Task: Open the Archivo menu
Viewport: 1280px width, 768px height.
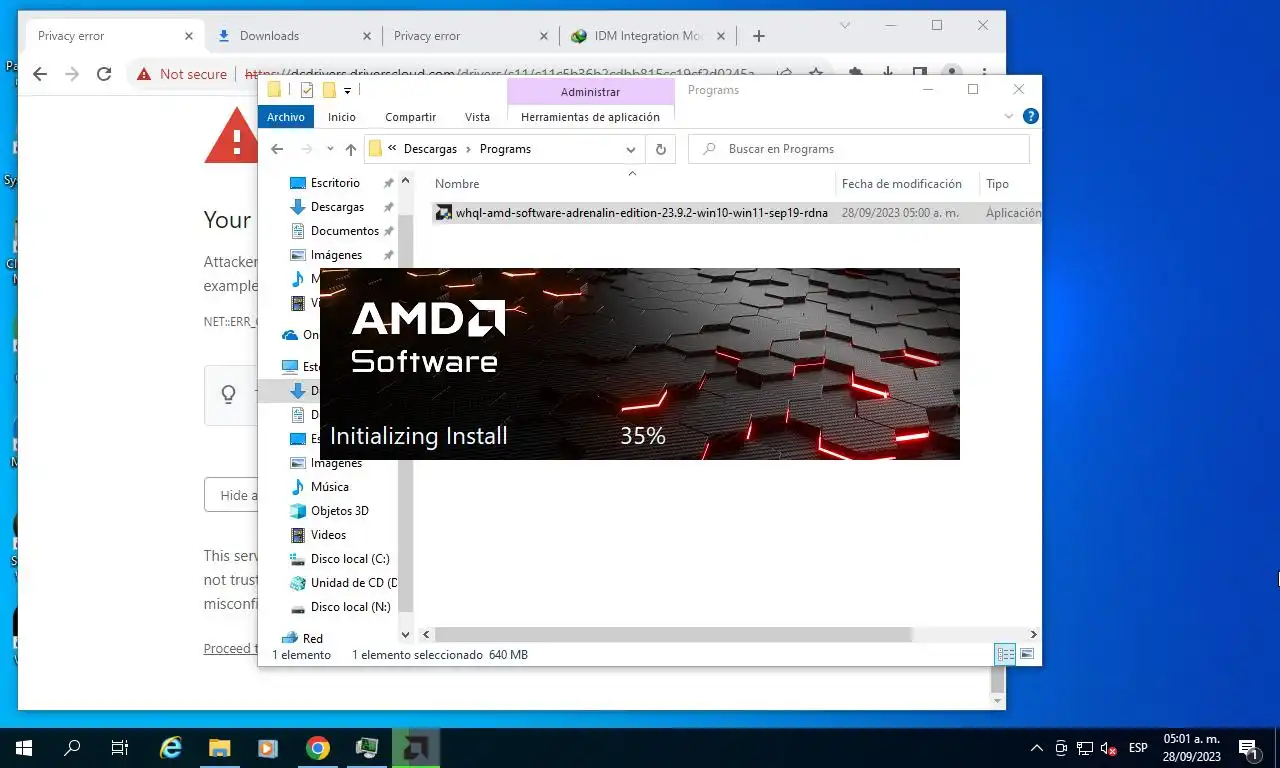Action: (285, 117)
